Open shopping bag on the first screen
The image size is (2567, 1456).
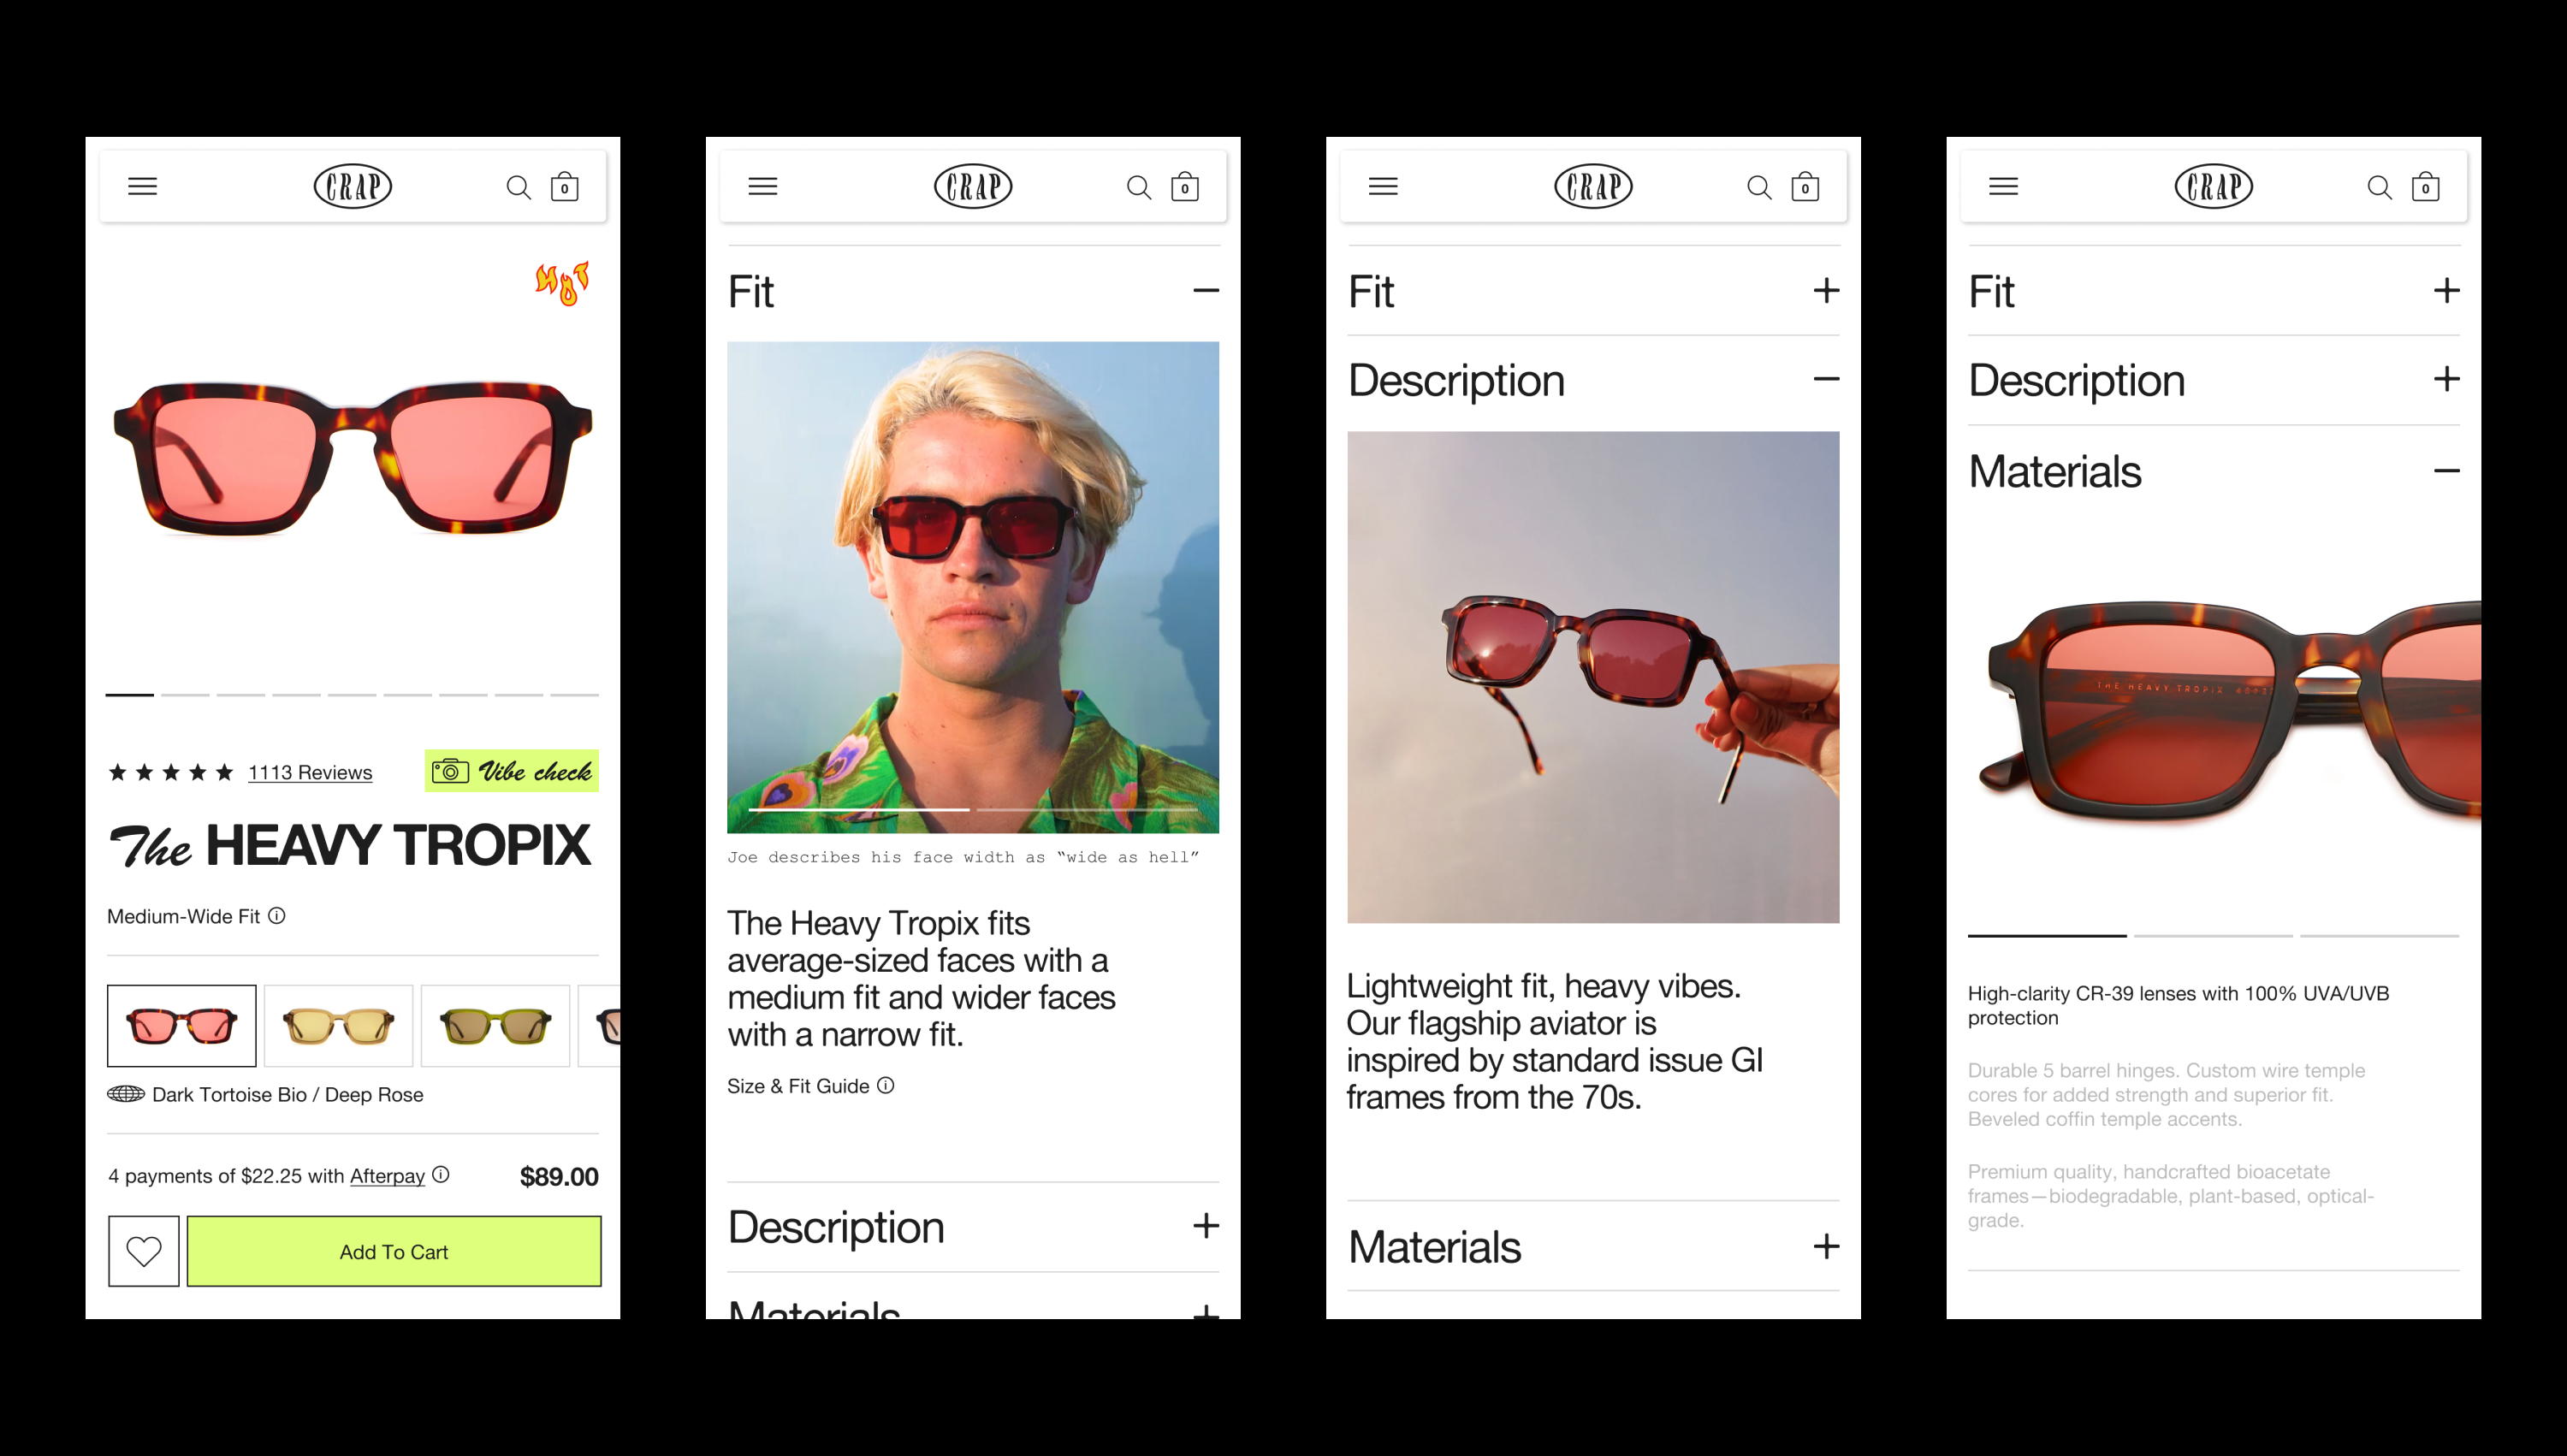point(565,187)
